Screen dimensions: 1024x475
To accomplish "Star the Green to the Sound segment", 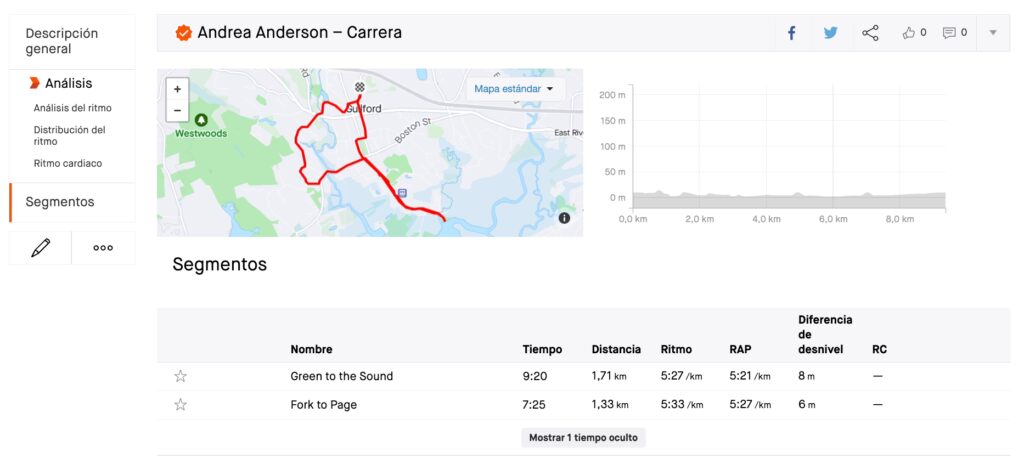I will tap(181, 376).
